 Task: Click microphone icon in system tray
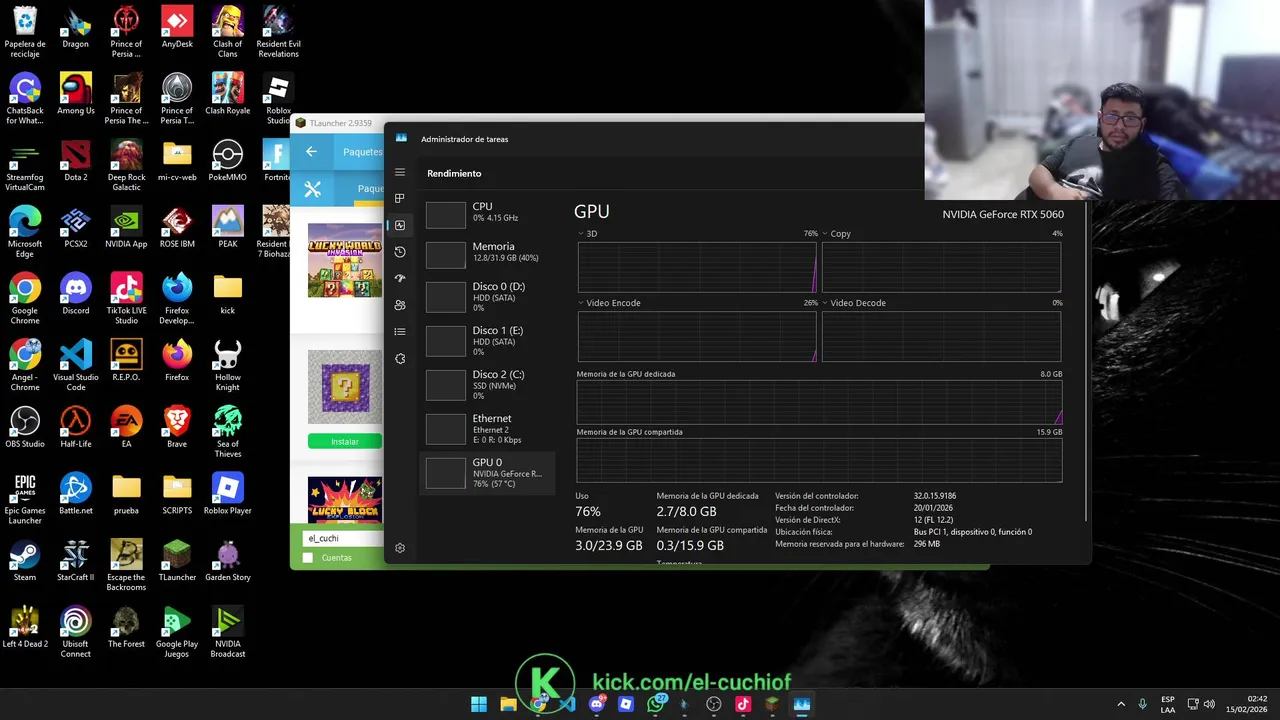click(x=1143, y=704)
